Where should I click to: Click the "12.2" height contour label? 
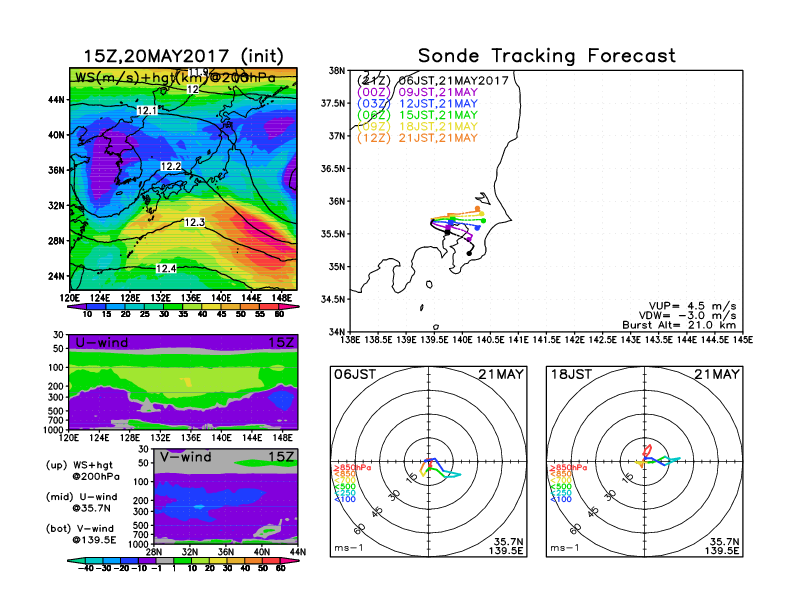tap(171, 166)
